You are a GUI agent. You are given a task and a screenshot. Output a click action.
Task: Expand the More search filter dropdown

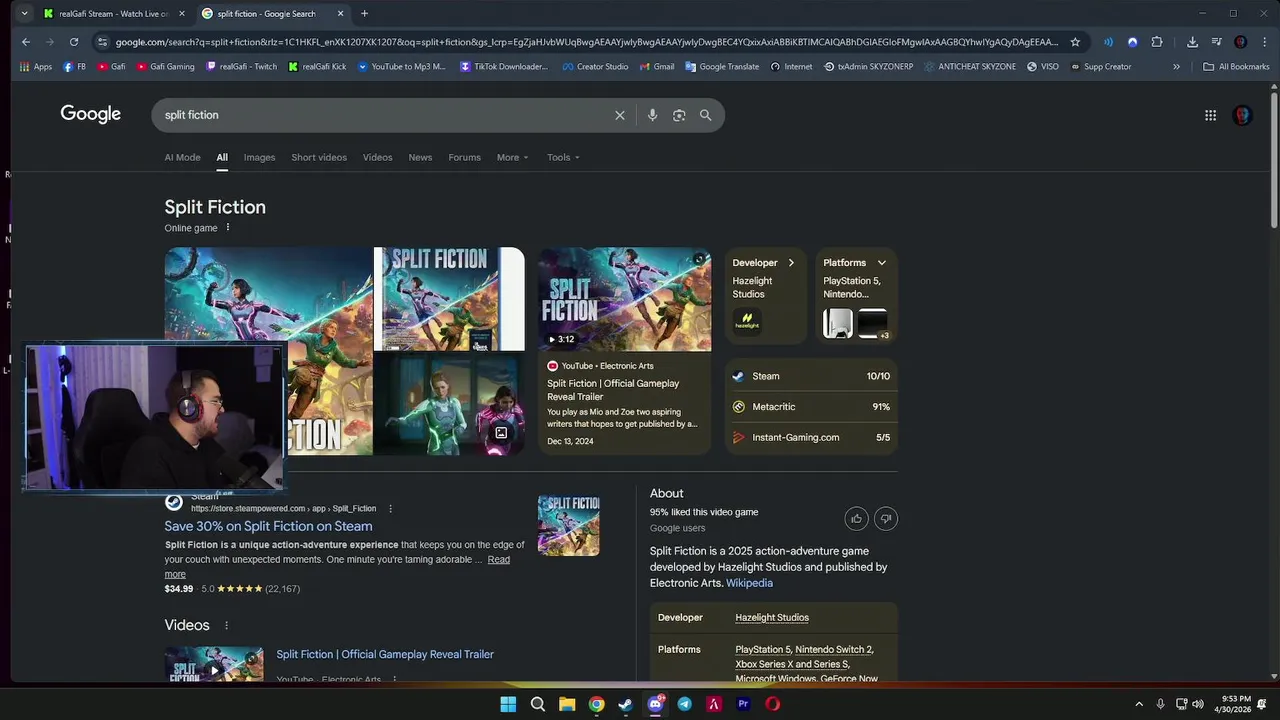click(512, 157)
